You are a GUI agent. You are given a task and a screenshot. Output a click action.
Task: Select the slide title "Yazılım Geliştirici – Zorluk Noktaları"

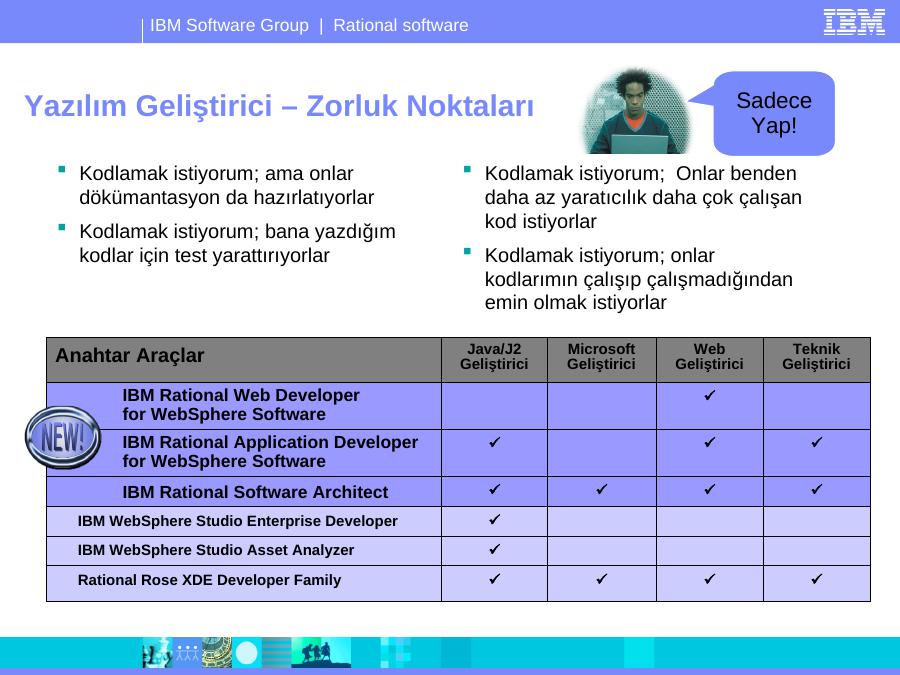279,106
